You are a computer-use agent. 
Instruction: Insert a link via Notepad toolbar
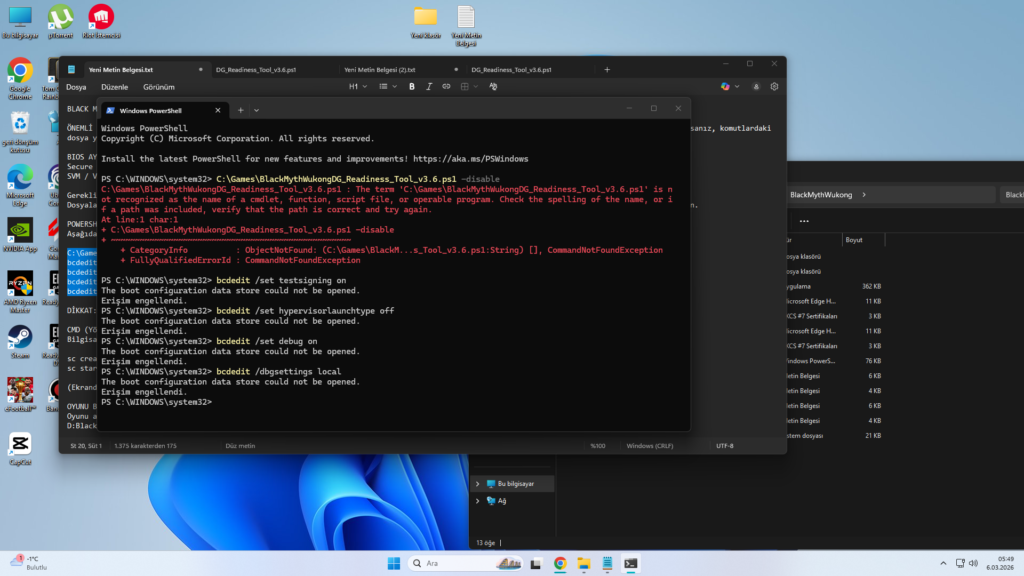point(446,86)
